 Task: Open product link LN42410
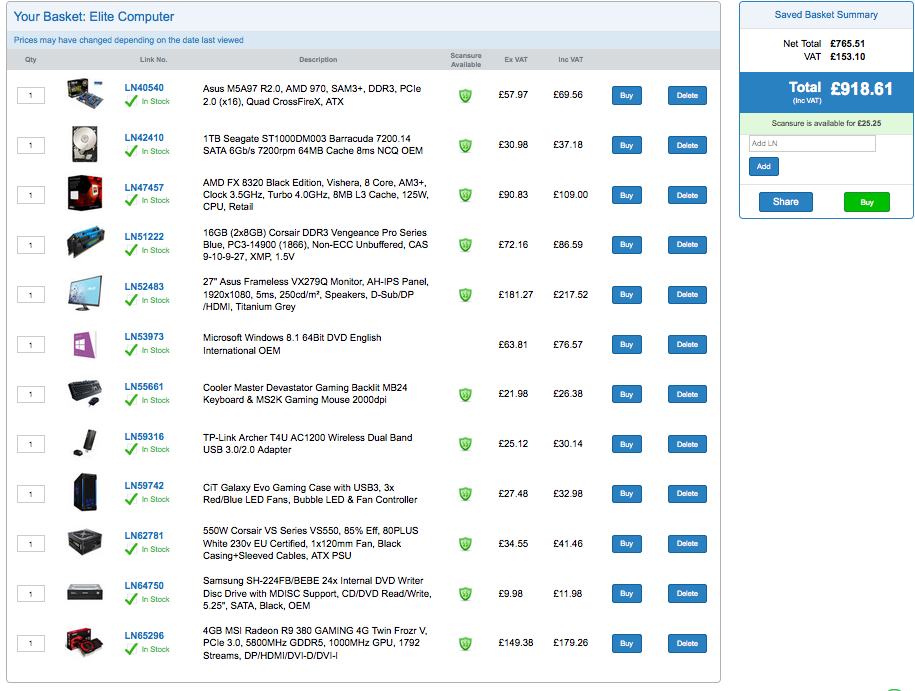(144, 138)
